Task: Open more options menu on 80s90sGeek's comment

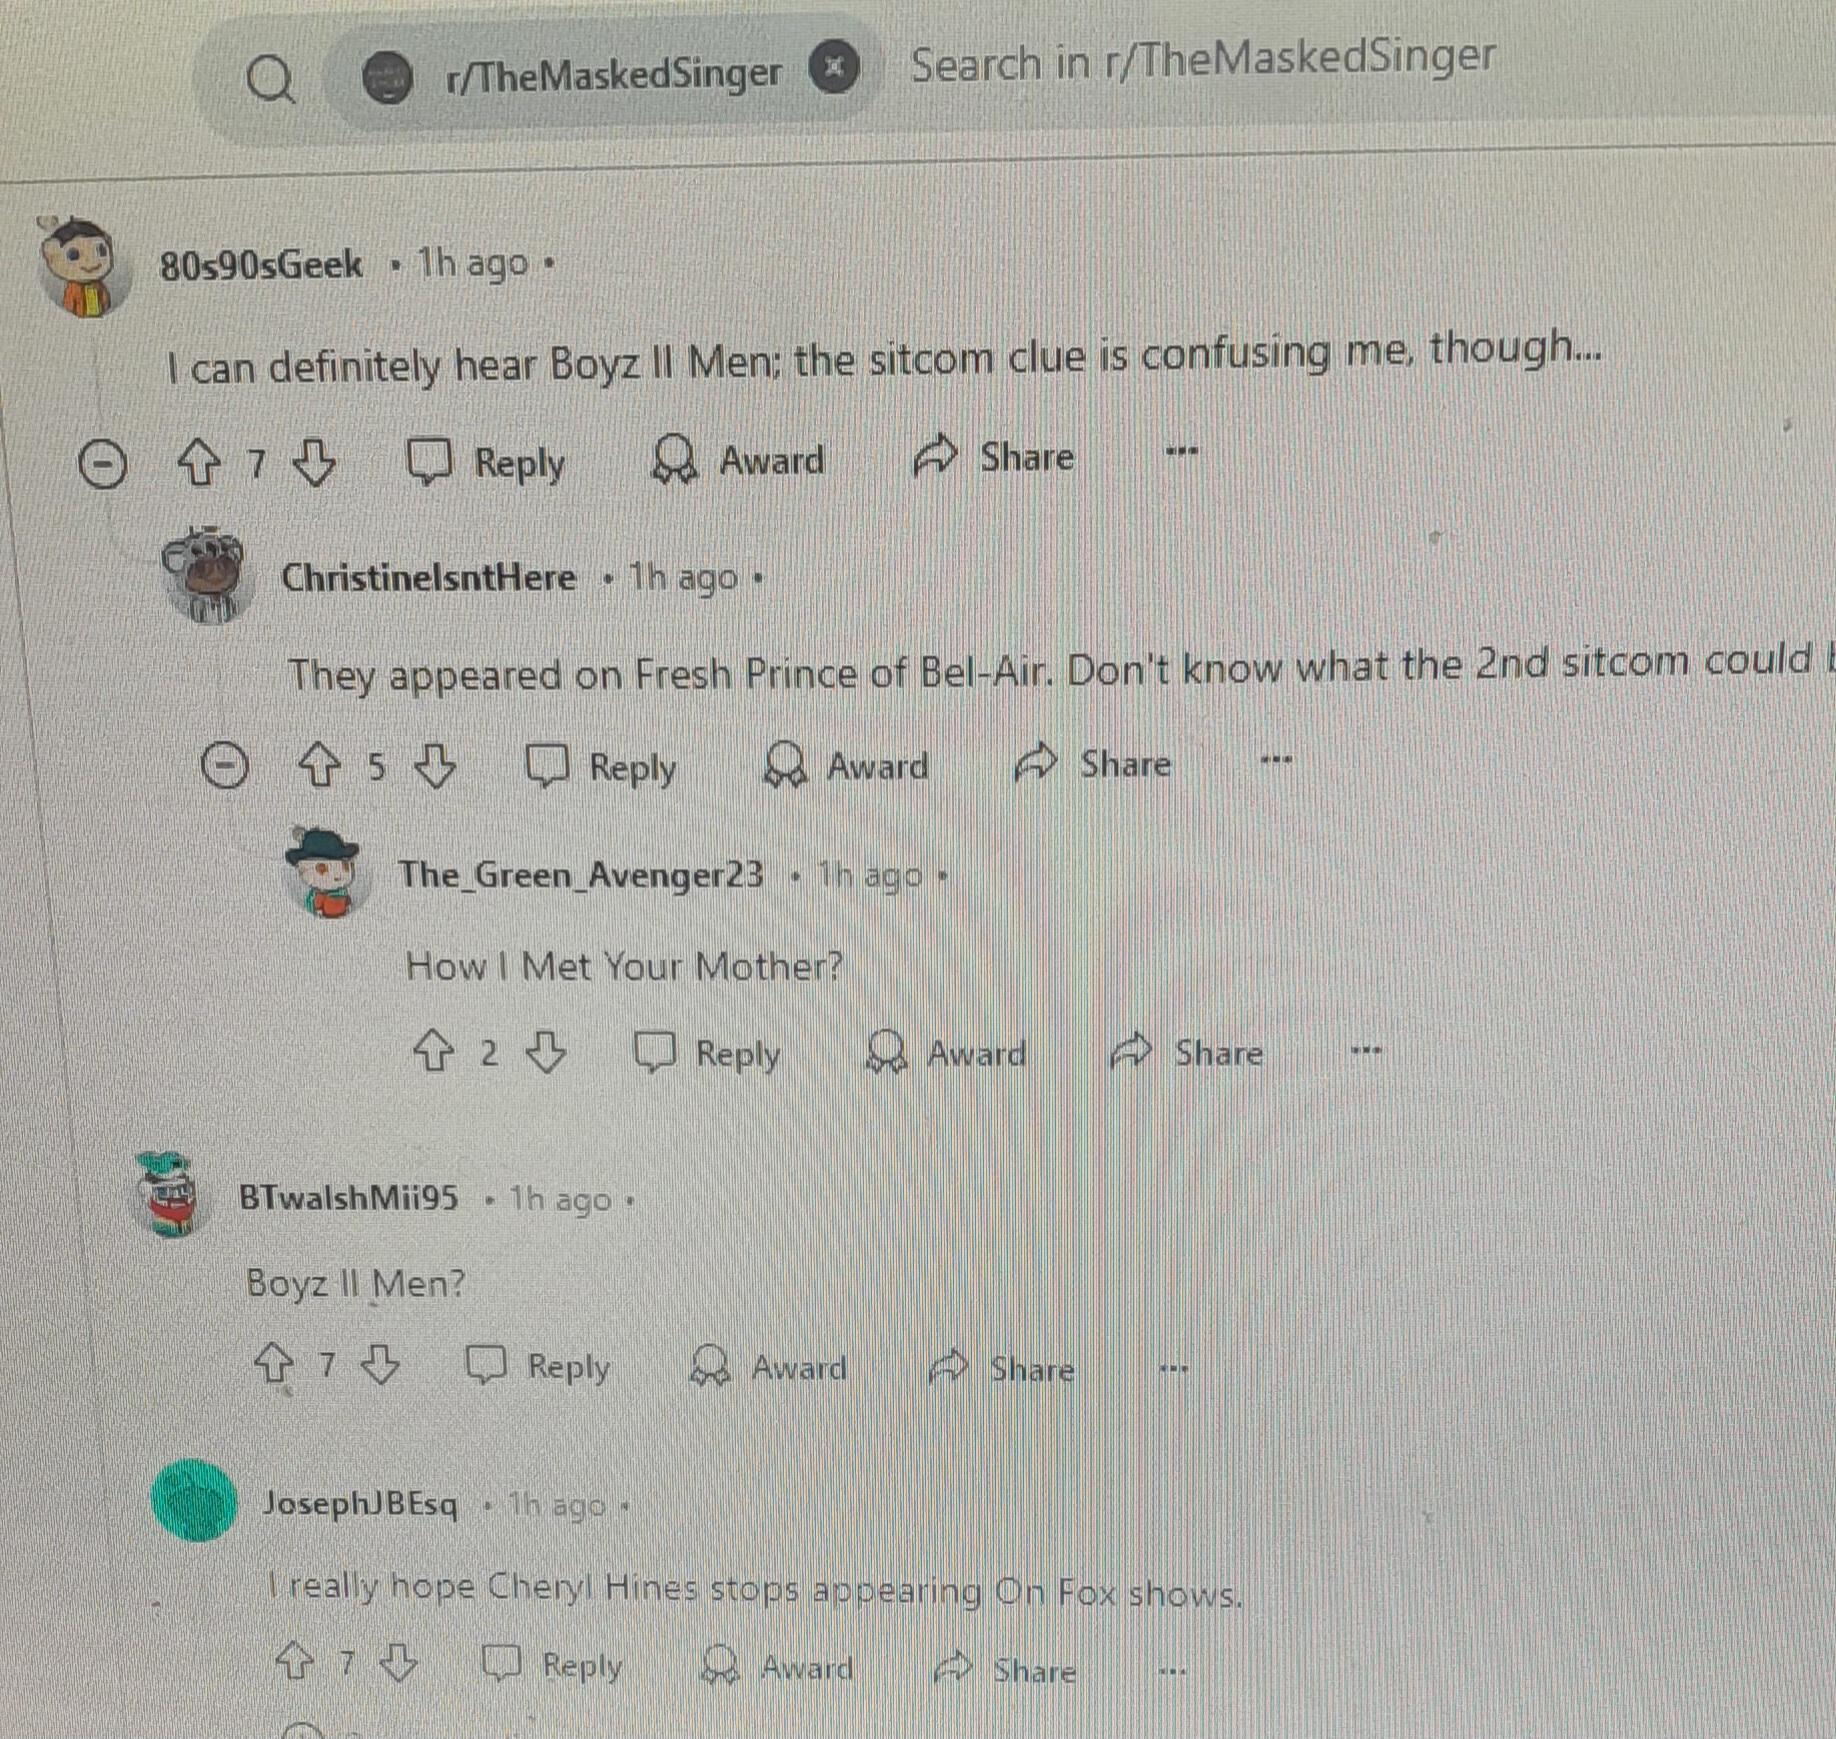Action: pyautogui.click(x=1182, y=452)
